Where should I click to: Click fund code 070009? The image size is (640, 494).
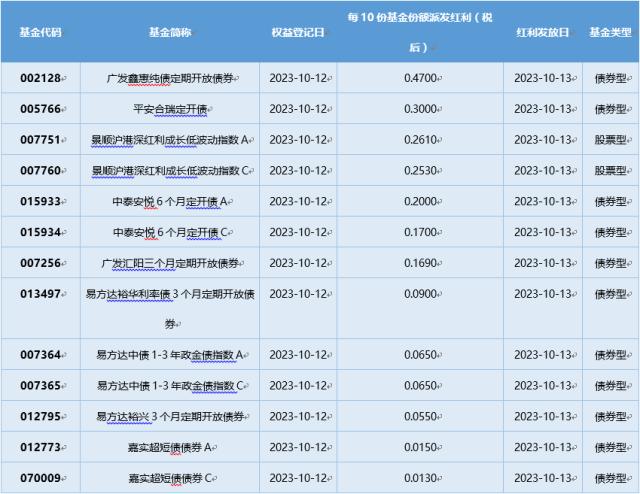[40, 478]
